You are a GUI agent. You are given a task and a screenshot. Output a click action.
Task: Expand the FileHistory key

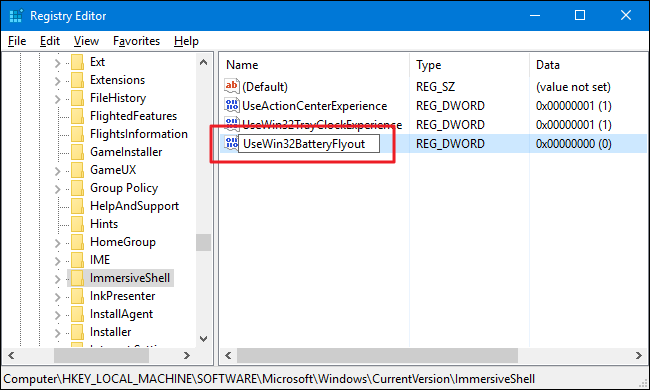[x=58, y=99]
